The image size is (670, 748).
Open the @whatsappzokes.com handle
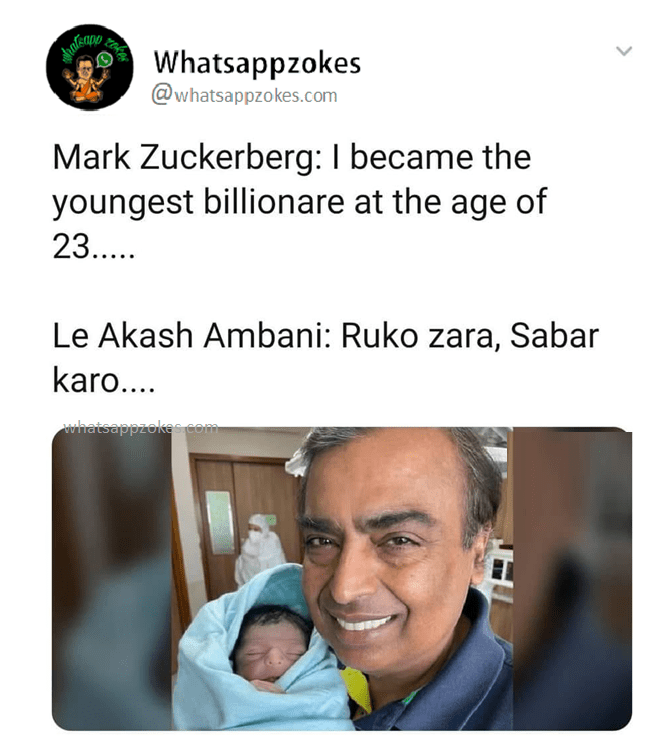[x=244, y=96]
